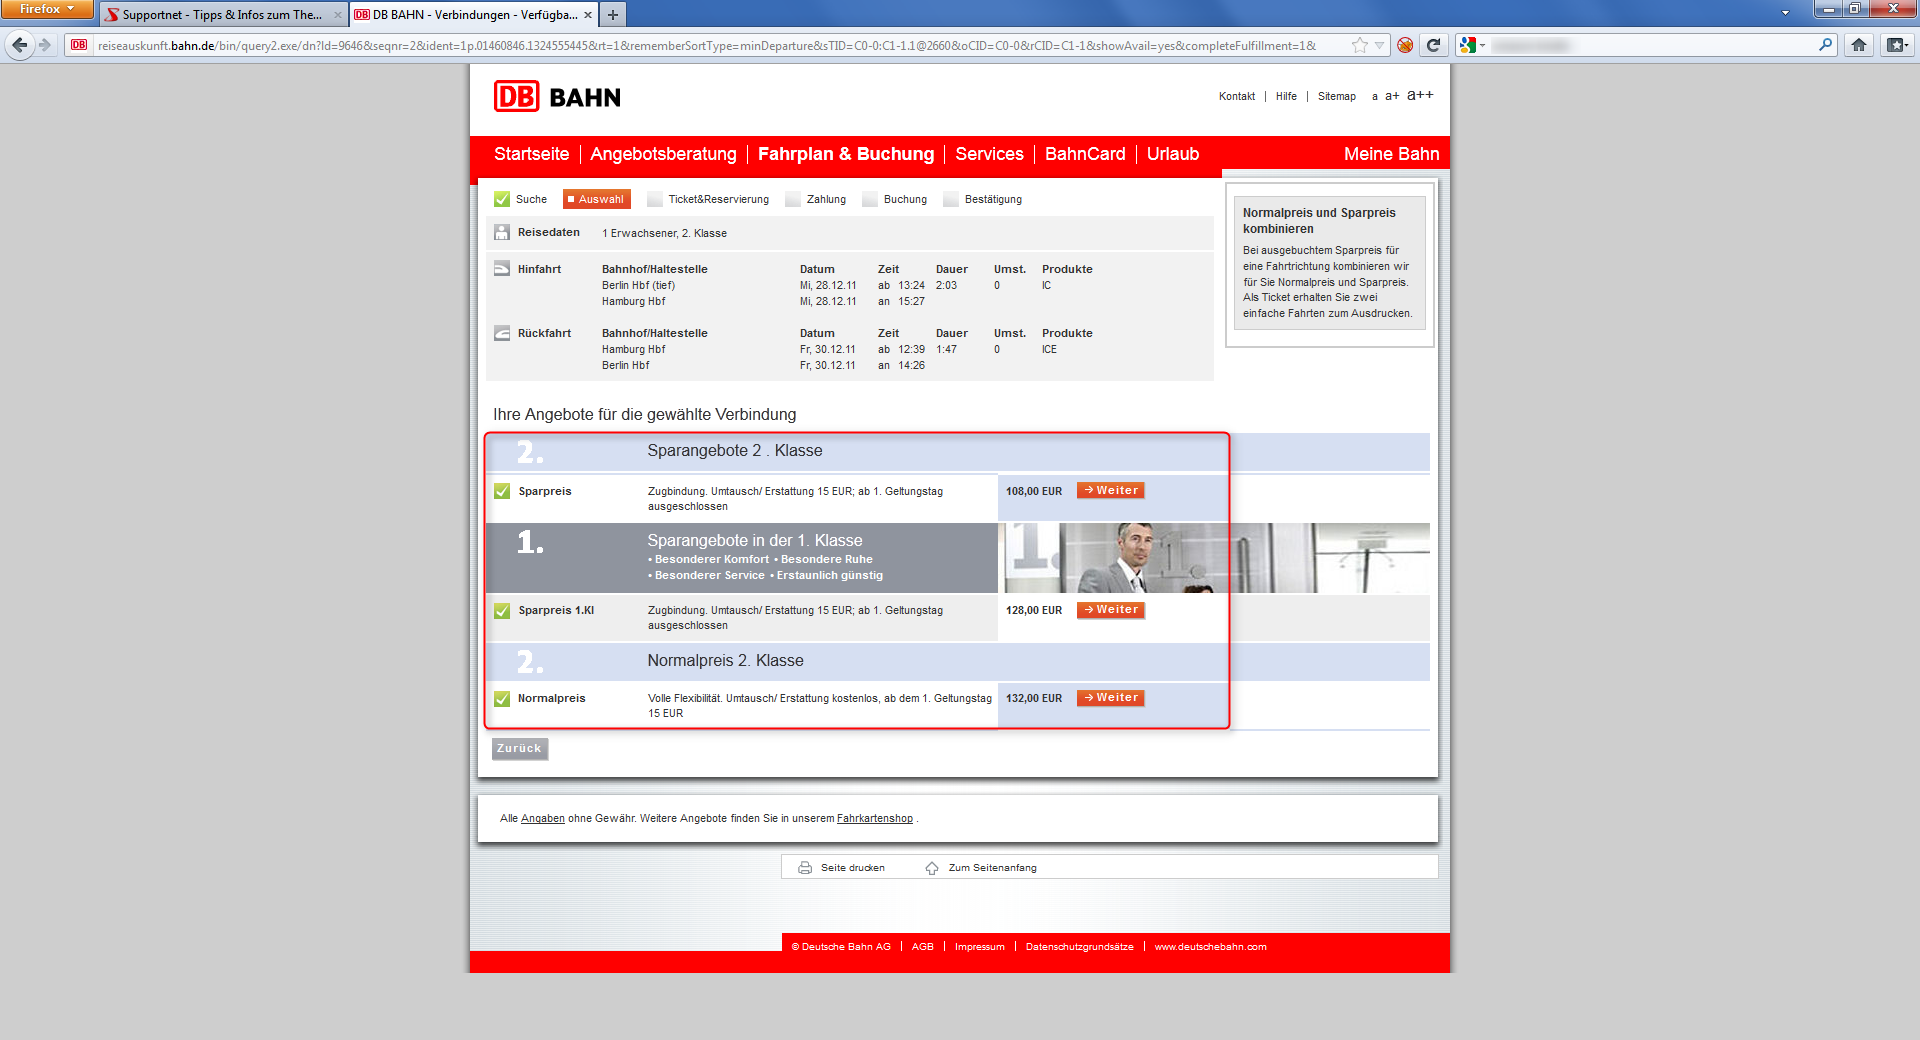Bookmark the page with the star icon
The width and height of the screenshot is (1920, 1040).
point(1359,45)
